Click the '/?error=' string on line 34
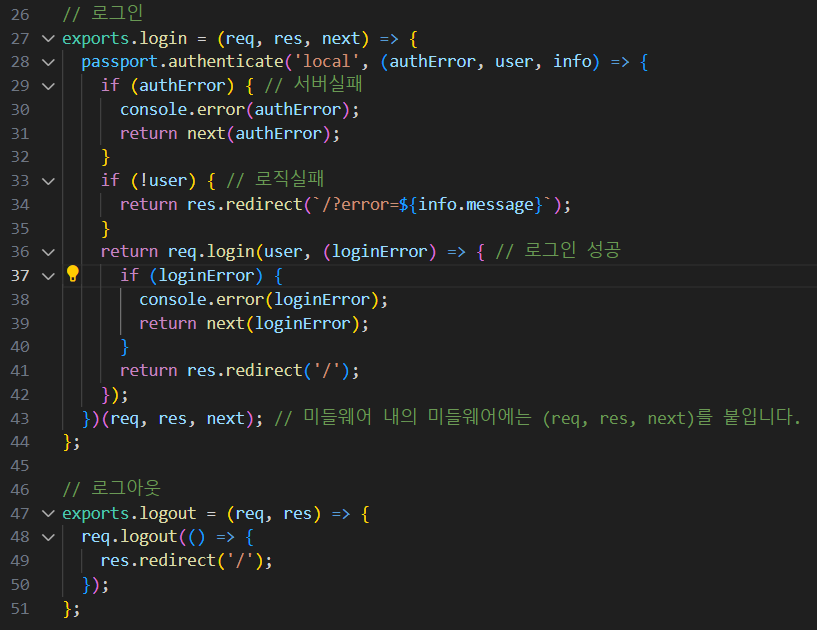Viewport: 817px width, 630px height. click(361, 204)
